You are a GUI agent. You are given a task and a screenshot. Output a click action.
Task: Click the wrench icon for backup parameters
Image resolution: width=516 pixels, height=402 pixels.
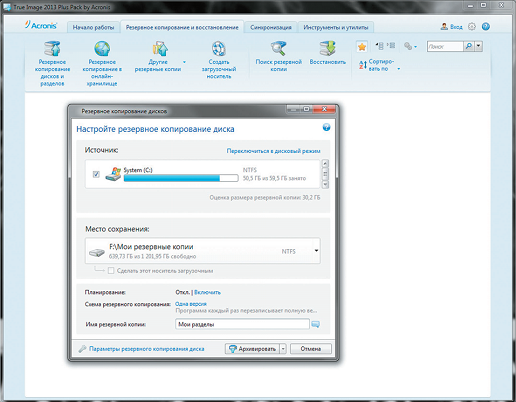[82, 349]
